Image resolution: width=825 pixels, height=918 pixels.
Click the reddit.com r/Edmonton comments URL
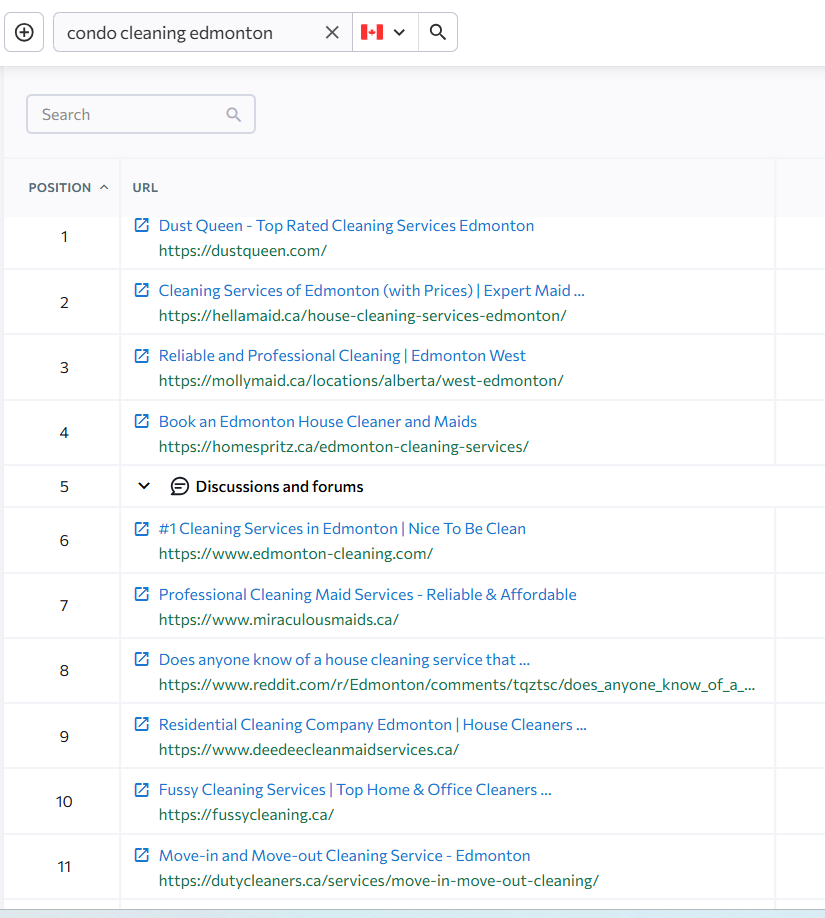point(457,685)
